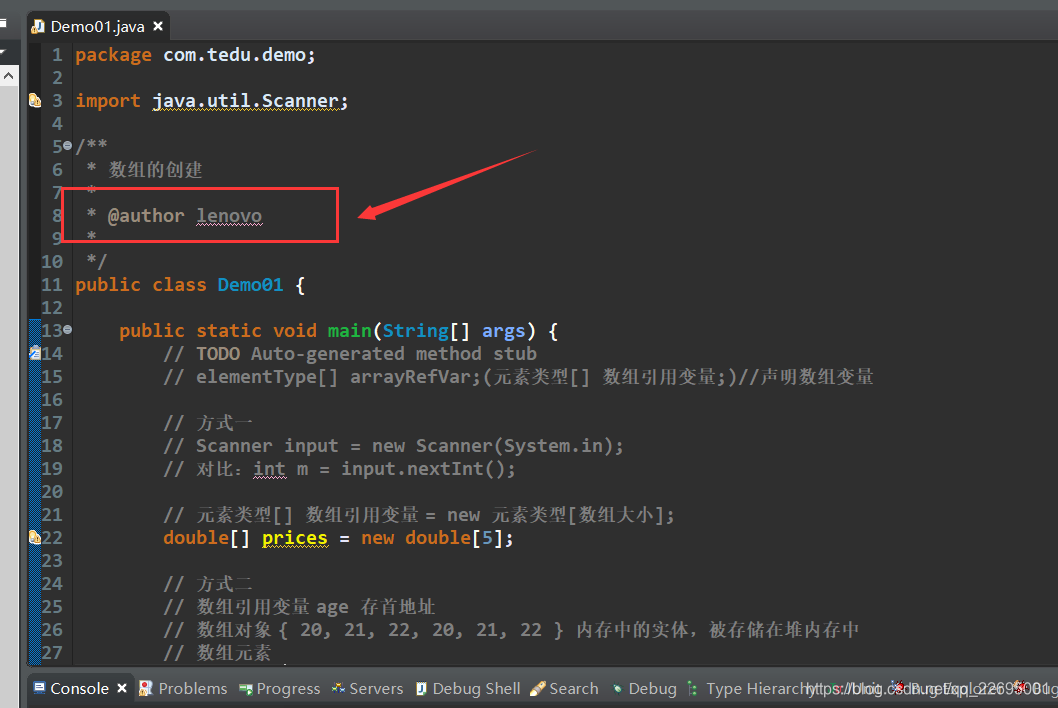Screen dimensions: 1058x708
Task: Click the Search tab flashlight icon
Action: coord(538,688)
